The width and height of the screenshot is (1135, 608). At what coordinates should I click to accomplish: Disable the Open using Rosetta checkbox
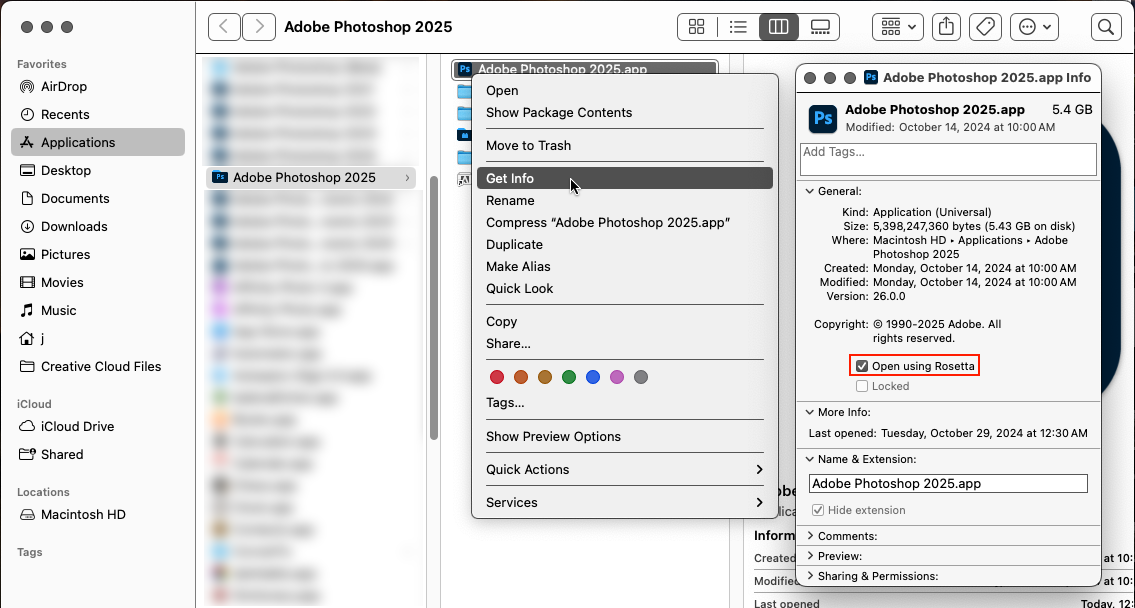click(x=861, y=365)
